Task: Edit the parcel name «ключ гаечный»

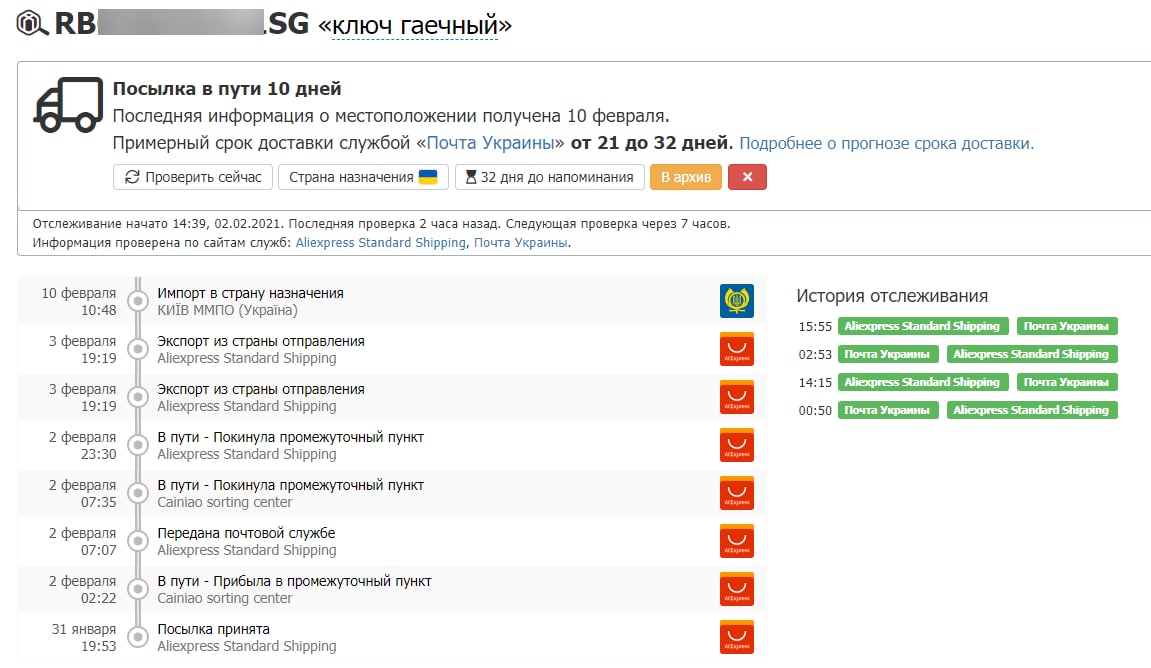Action: tap(415, 25)
